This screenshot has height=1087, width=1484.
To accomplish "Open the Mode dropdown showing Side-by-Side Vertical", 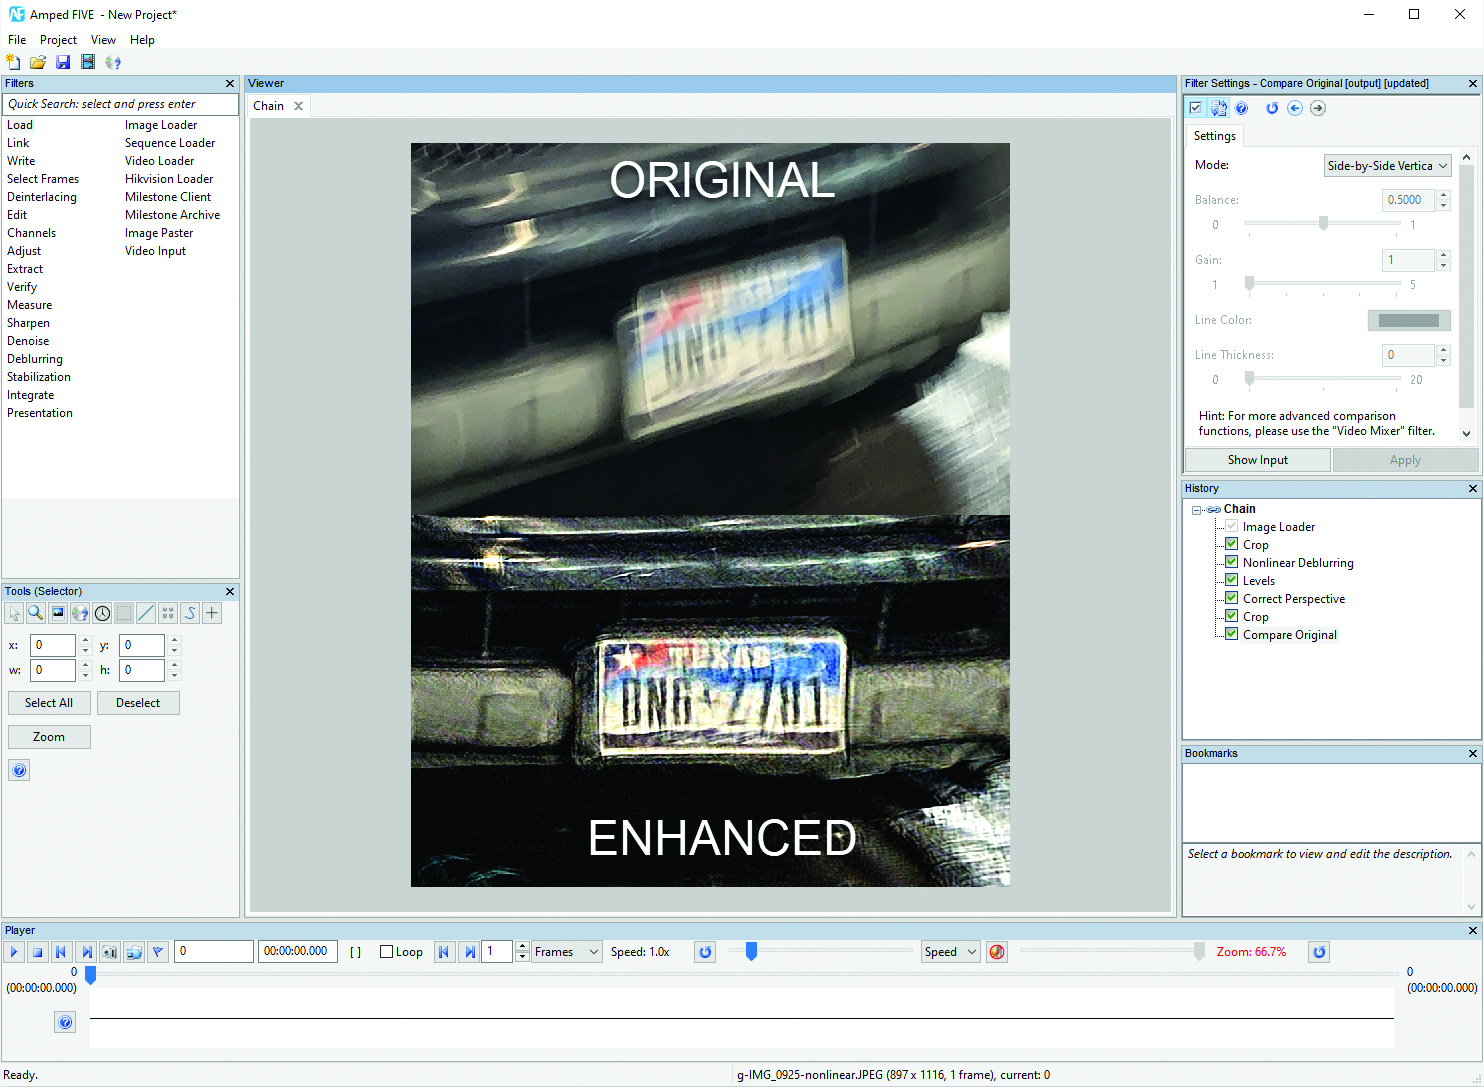I will 1386,166.
